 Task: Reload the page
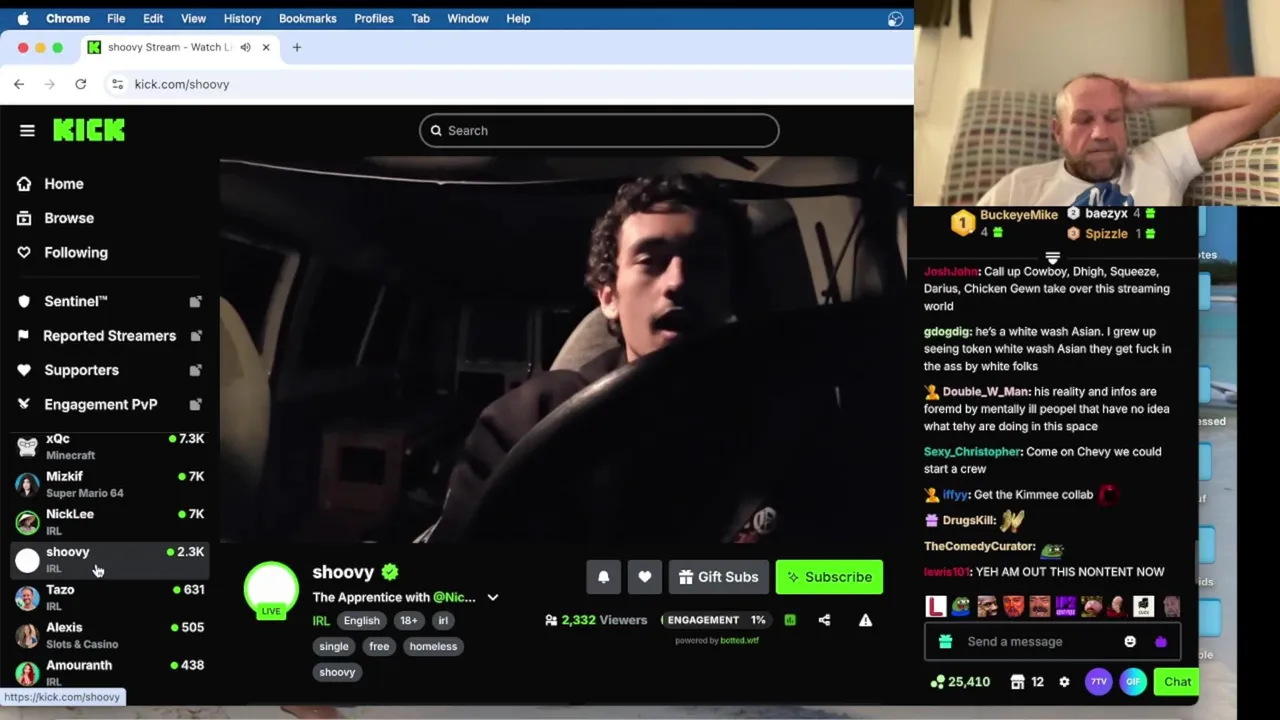click(81, 84)
